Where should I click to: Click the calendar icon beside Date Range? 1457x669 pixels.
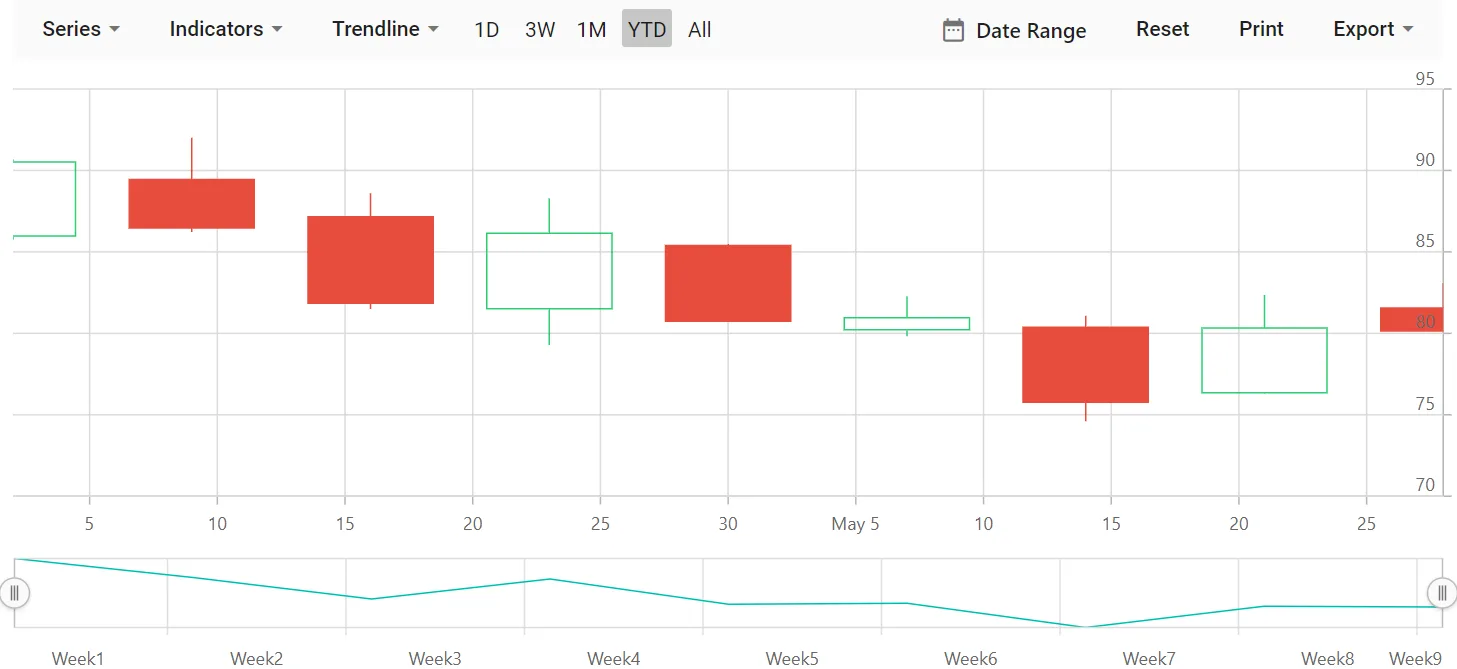pyautogui.click(x=954, y=30)
